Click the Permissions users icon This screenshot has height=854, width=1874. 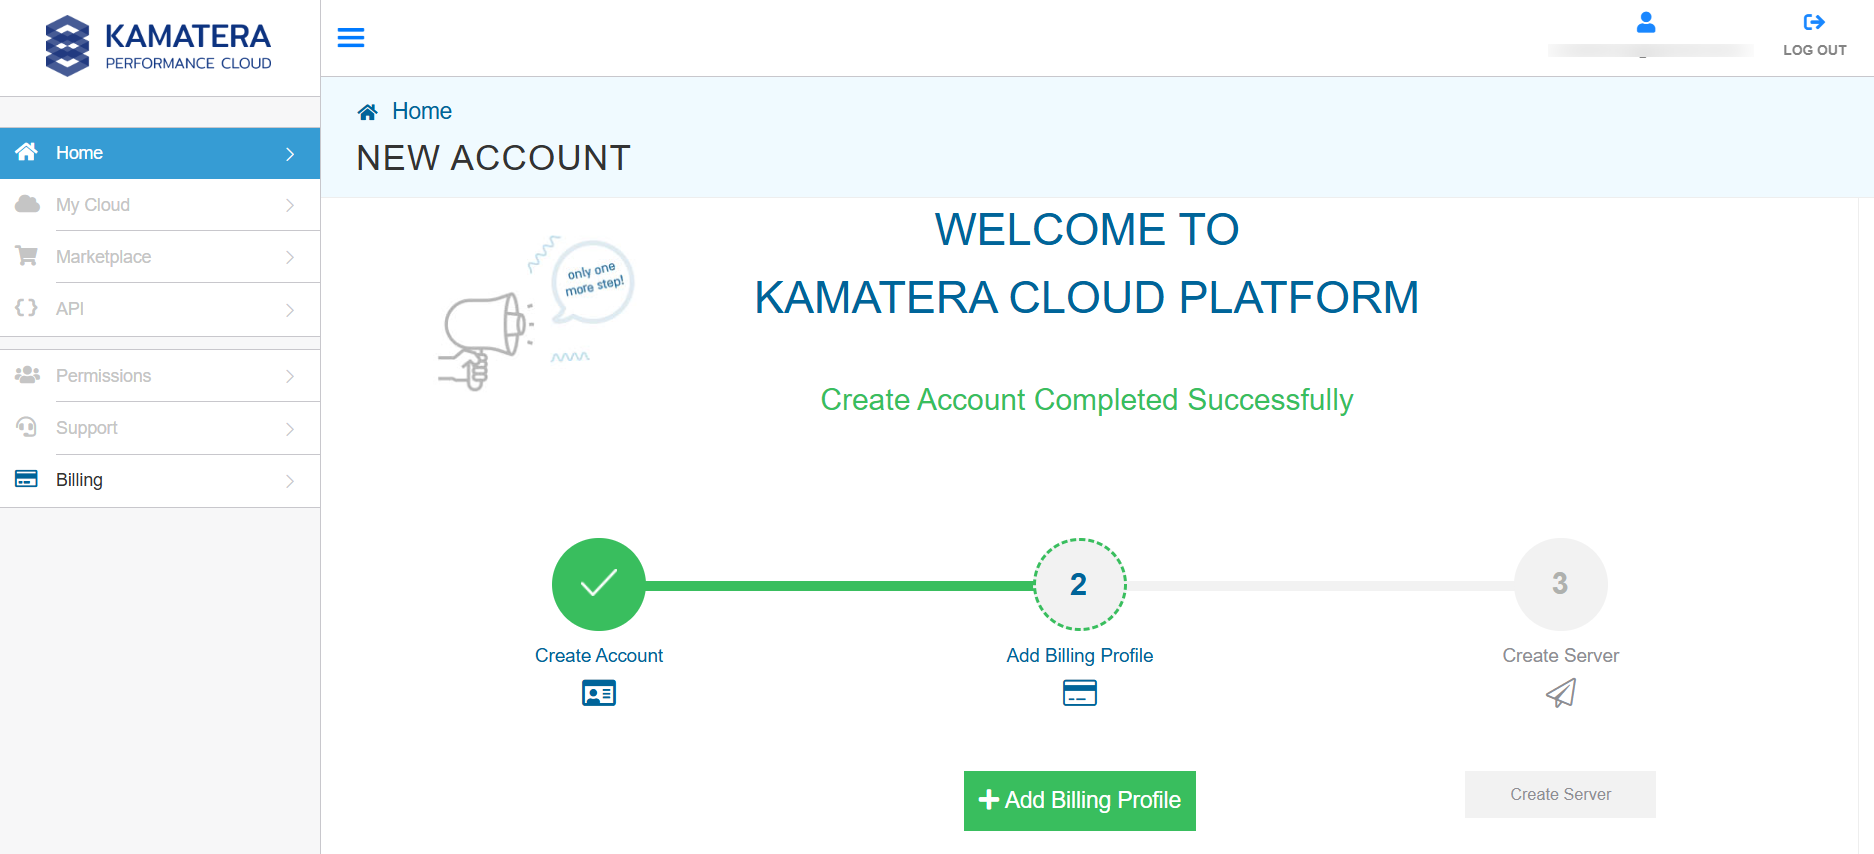[x=27, y=375]
